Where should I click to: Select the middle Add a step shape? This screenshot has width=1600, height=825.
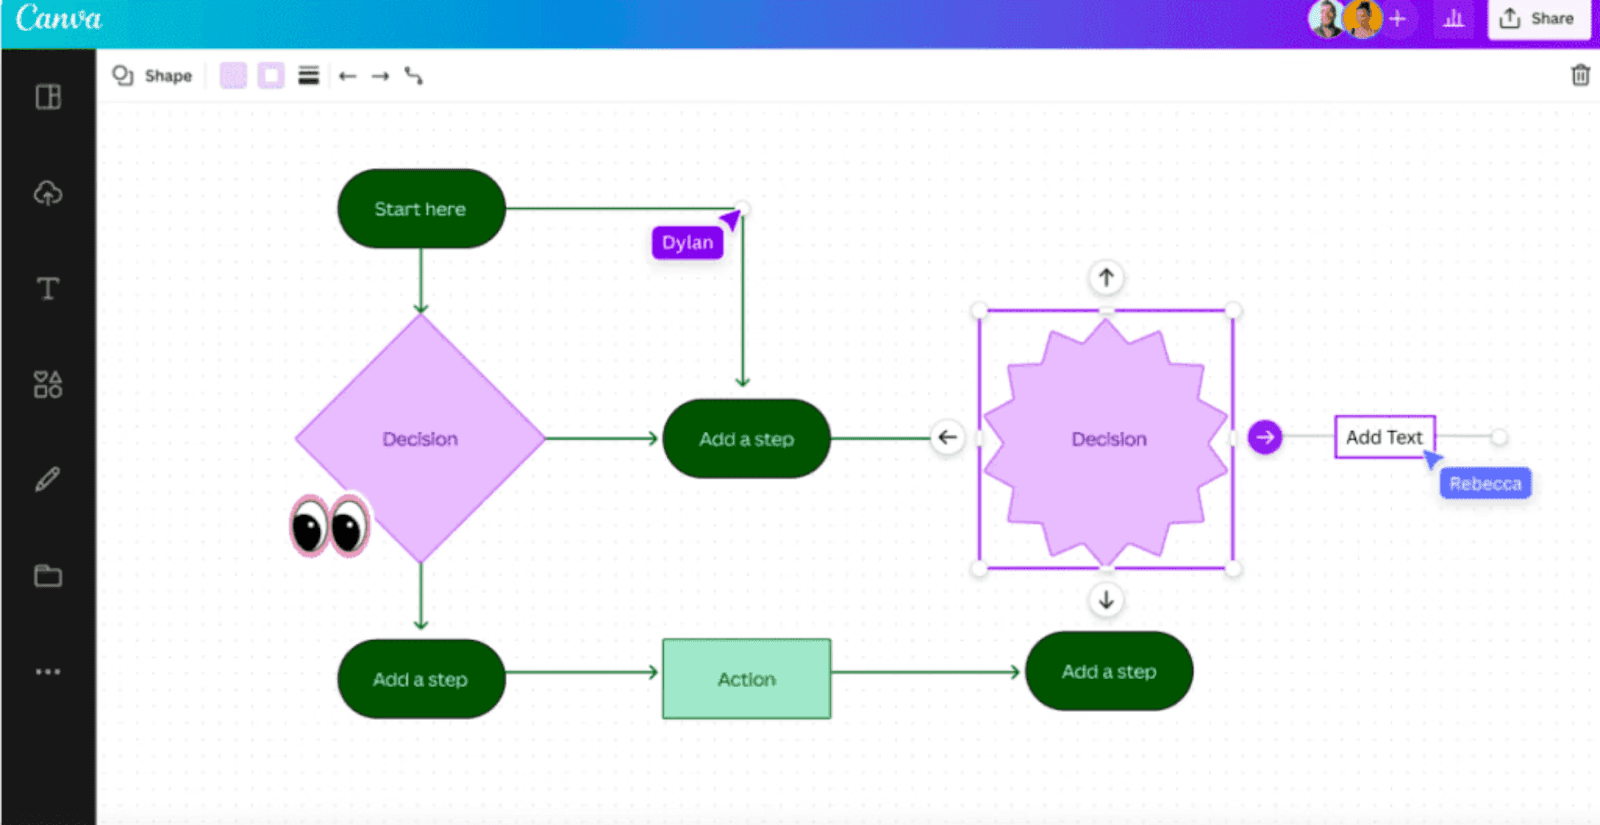pyautogui.click(x=747, y=438)
